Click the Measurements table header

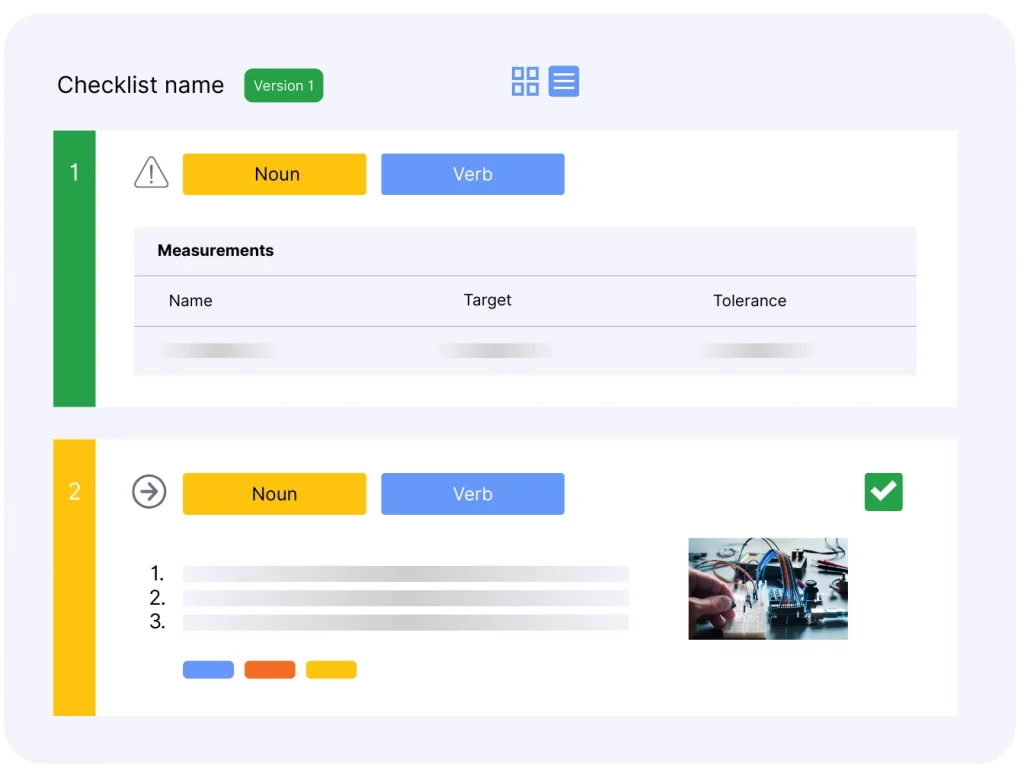point(215,251)
